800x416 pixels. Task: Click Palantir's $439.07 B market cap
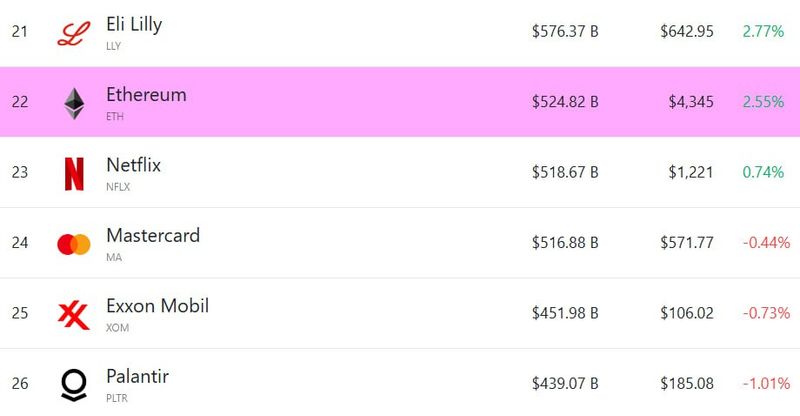[x=565, y=383]
